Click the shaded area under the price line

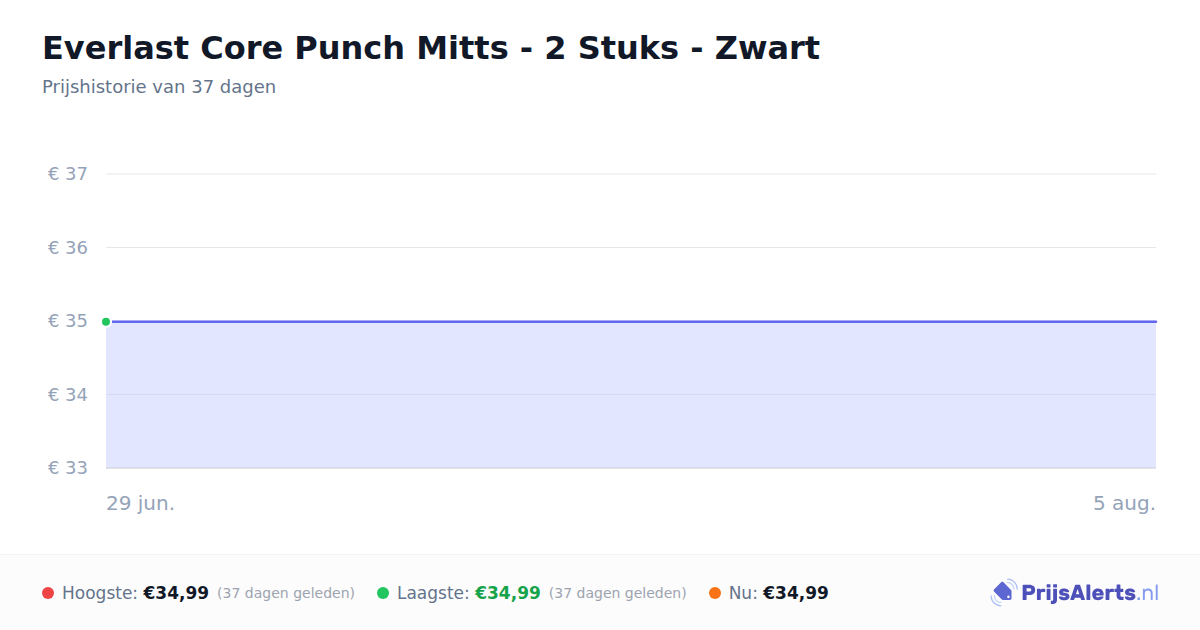pyautogui.click(x=631, y=395)
